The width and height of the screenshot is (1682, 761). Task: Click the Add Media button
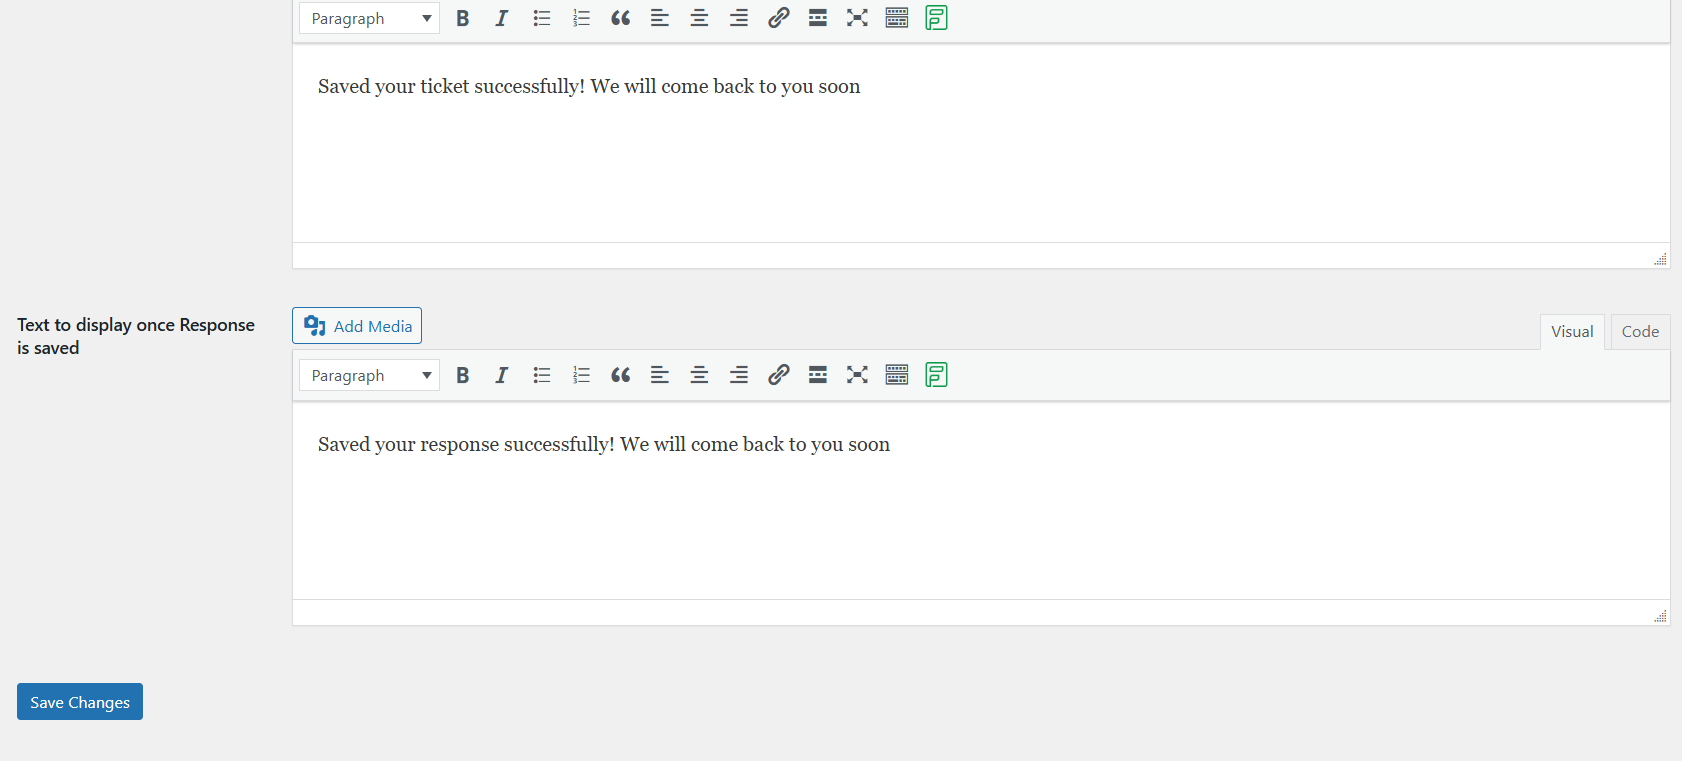357,326
